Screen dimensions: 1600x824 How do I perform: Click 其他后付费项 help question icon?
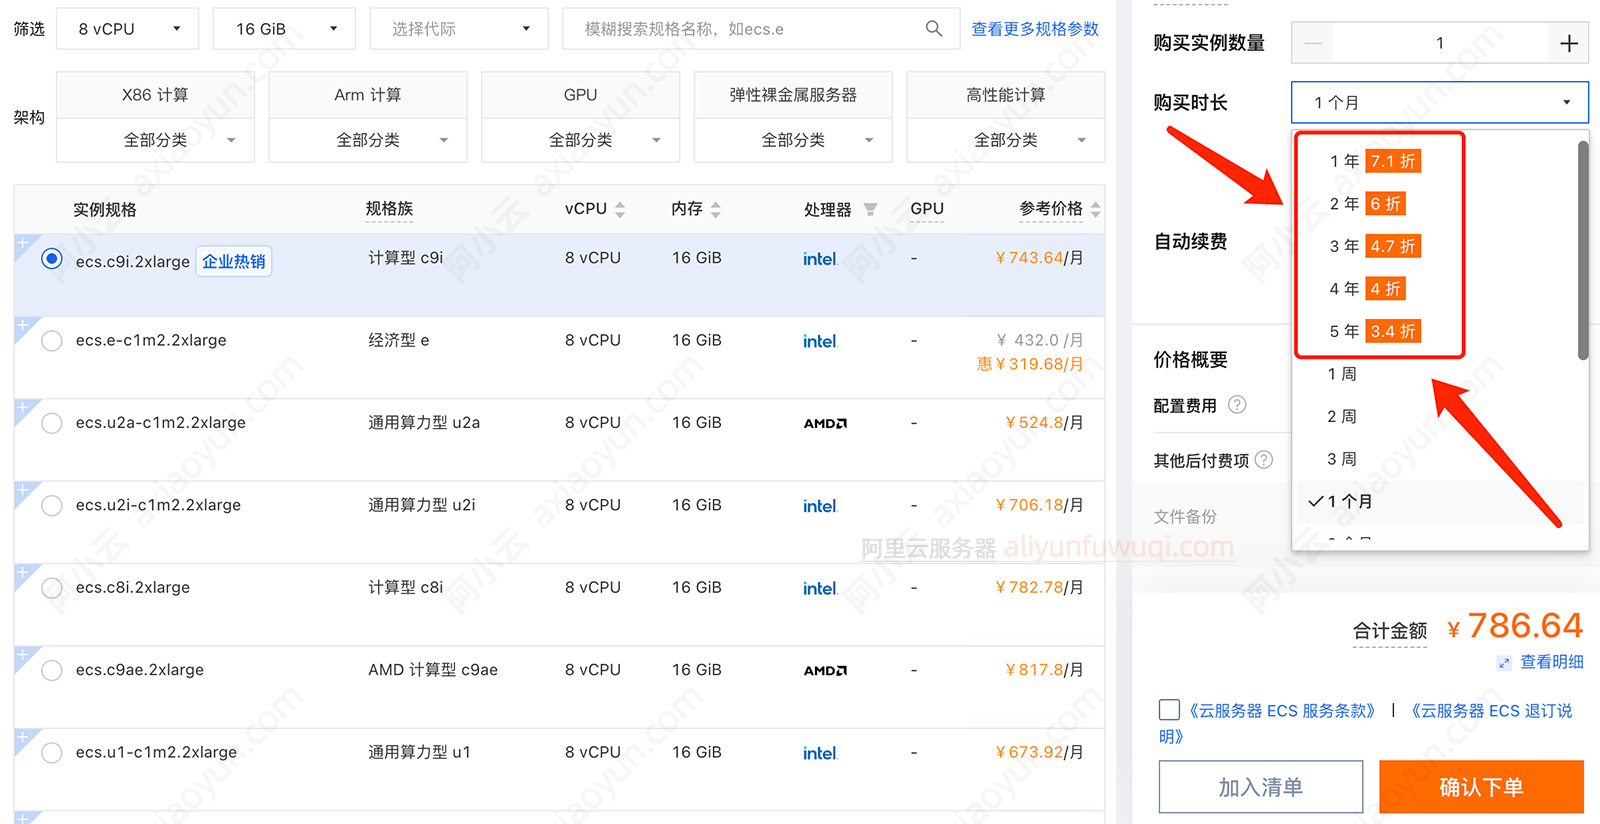coord(1264,460)
